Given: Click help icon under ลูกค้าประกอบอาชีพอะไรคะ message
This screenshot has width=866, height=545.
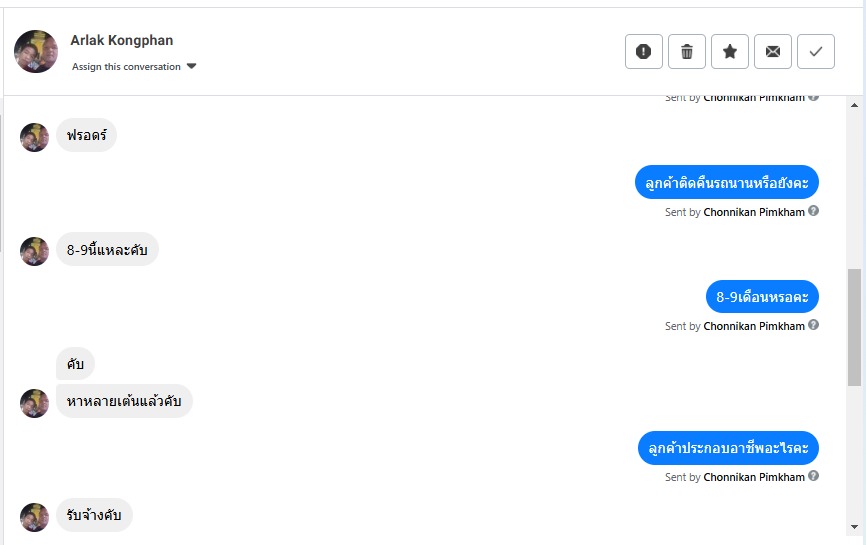Looking at the screenshot, I should [x=814, y=476].
